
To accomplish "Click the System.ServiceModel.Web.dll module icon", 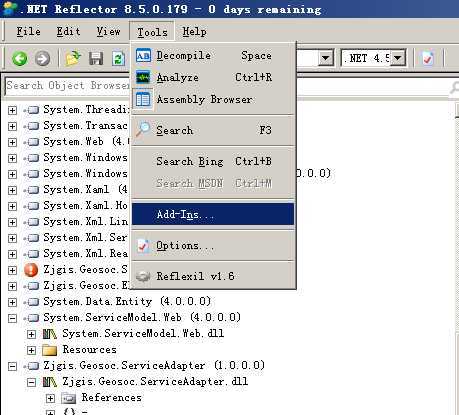I will [x=50, y=334].
